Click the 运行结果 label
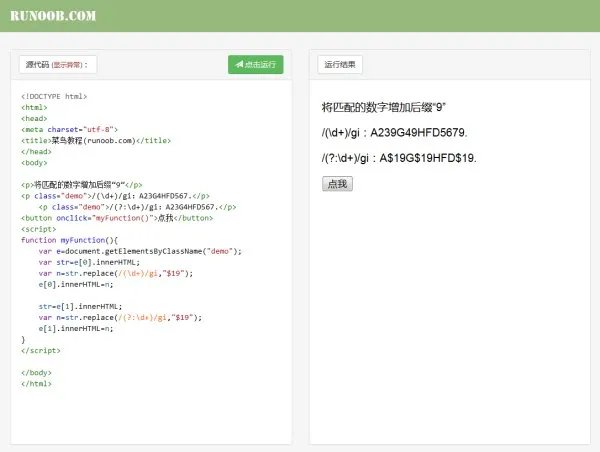This screenshot has width=600, height=452. (340, 64)
